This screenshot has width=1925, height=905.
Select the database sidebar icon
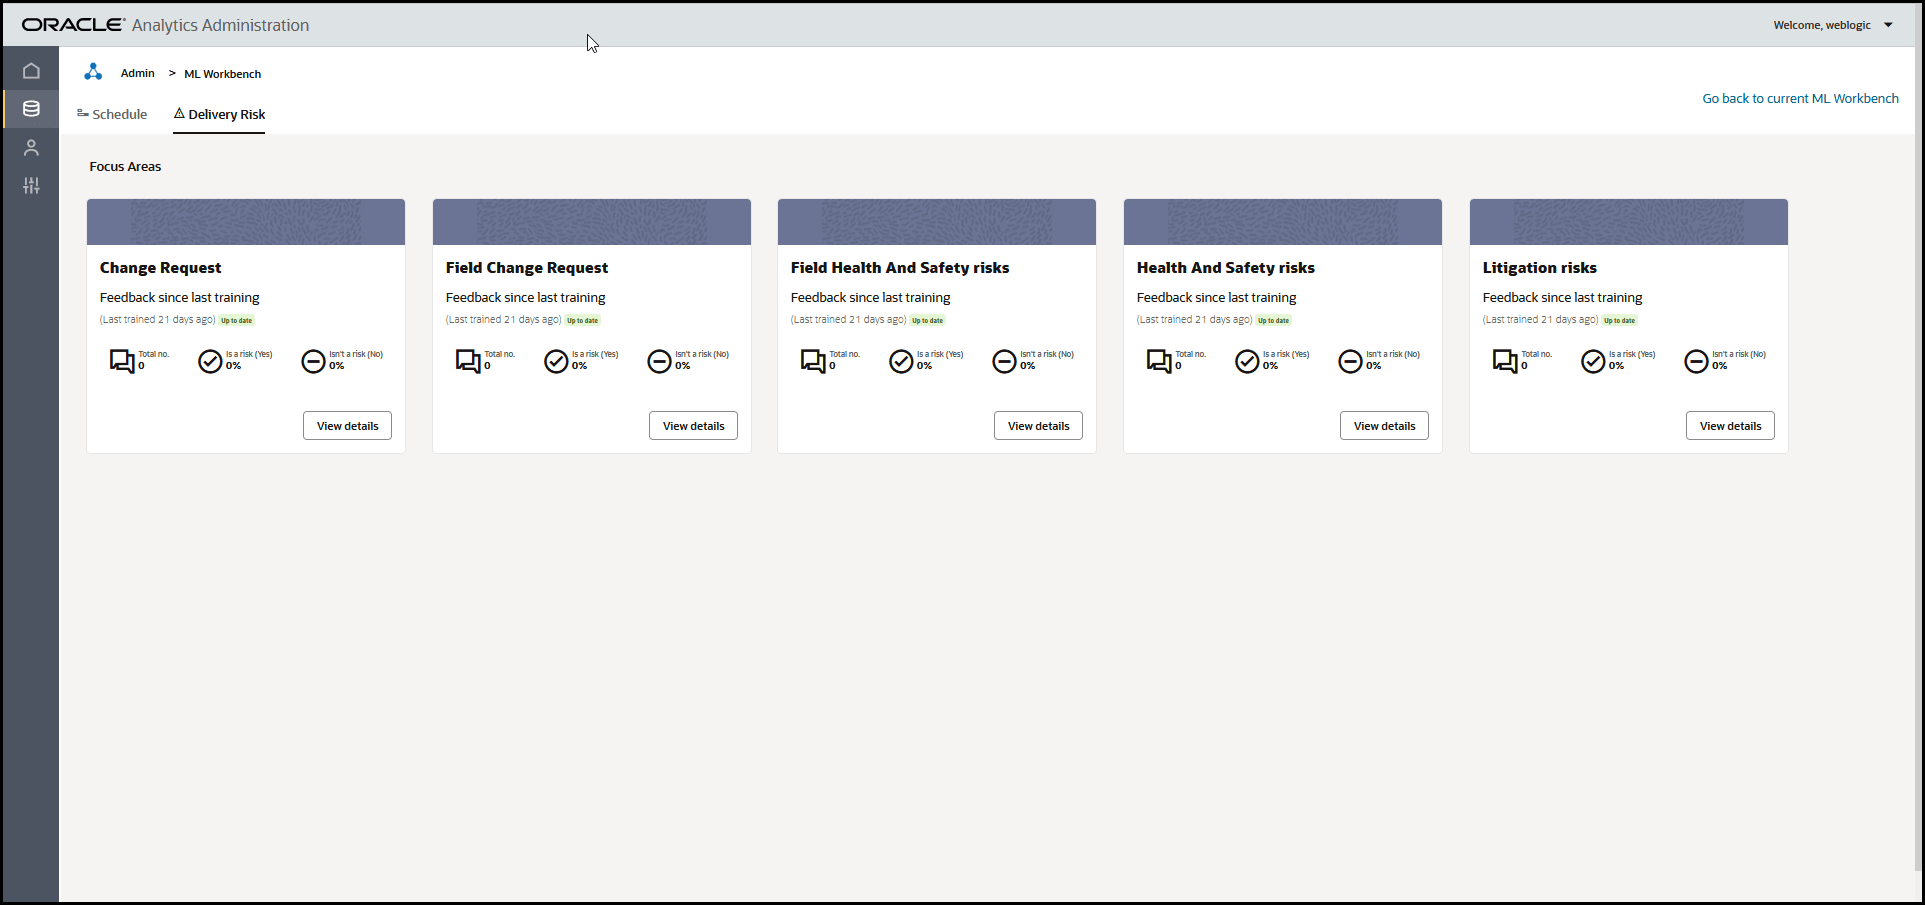31,109
